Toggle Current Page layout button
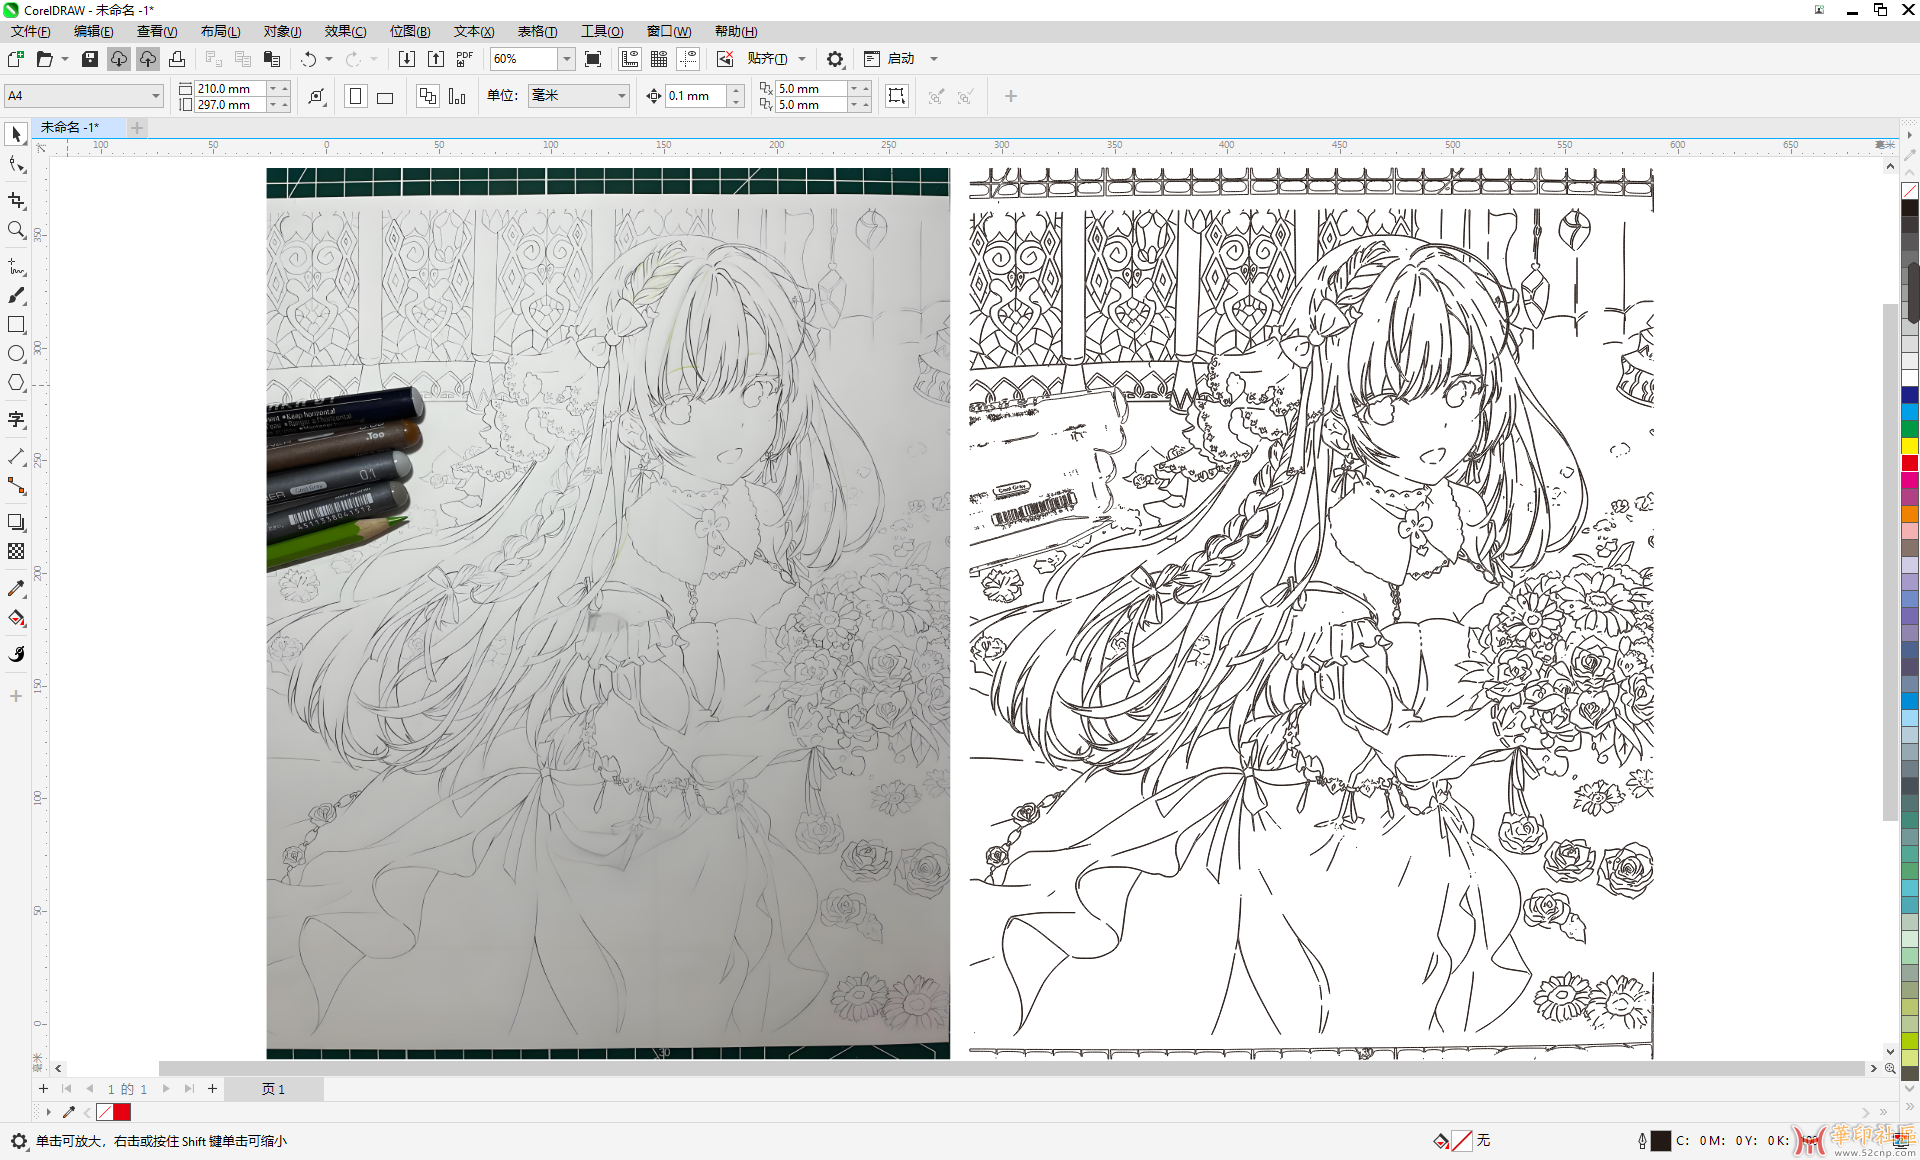Image resolution: width=1920 pixels, height=1160 pixels. pos(457,96)
